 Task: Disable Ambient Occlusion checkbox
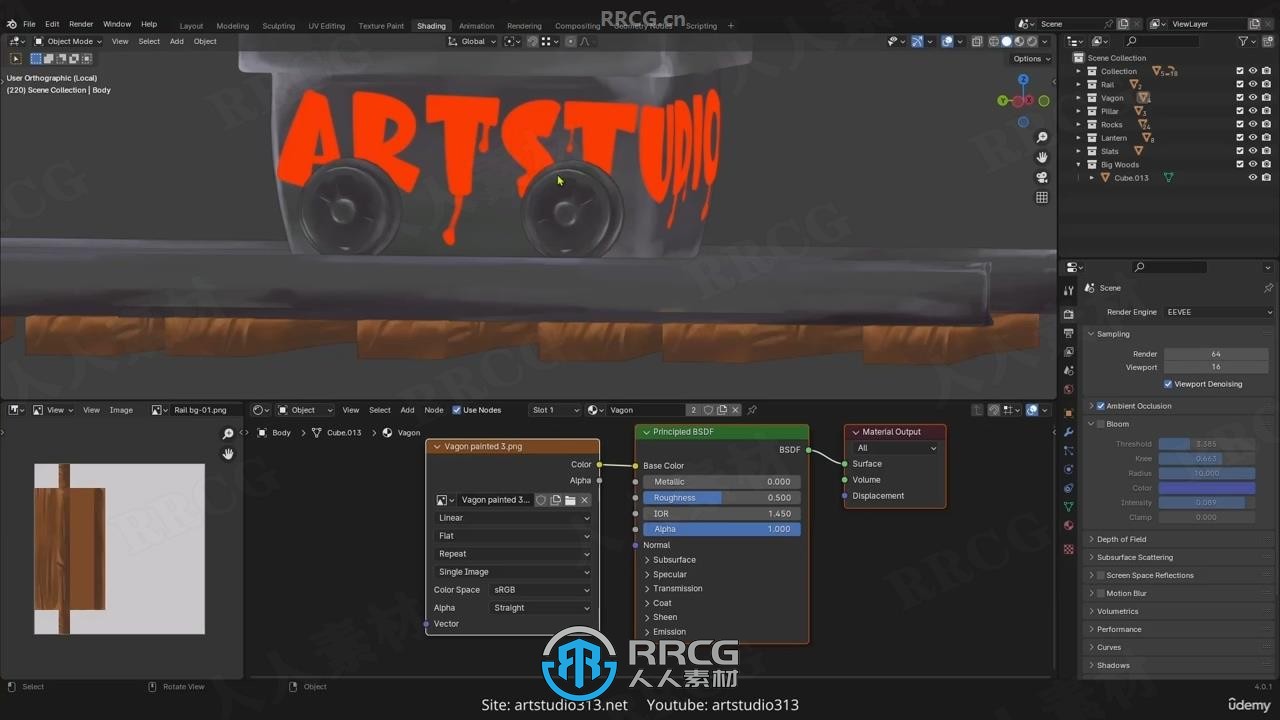tap(1101, 406)
